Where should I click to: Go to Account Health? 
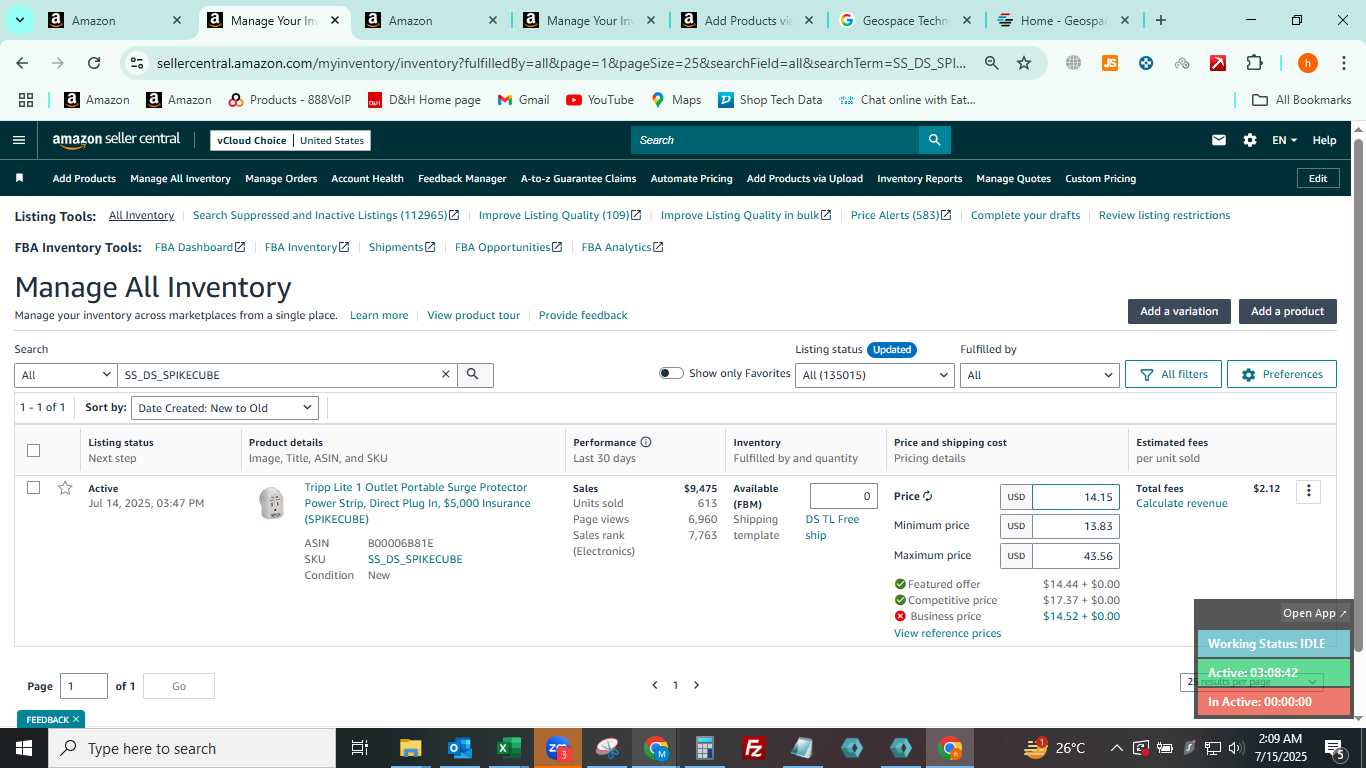(x=367, y=178)
